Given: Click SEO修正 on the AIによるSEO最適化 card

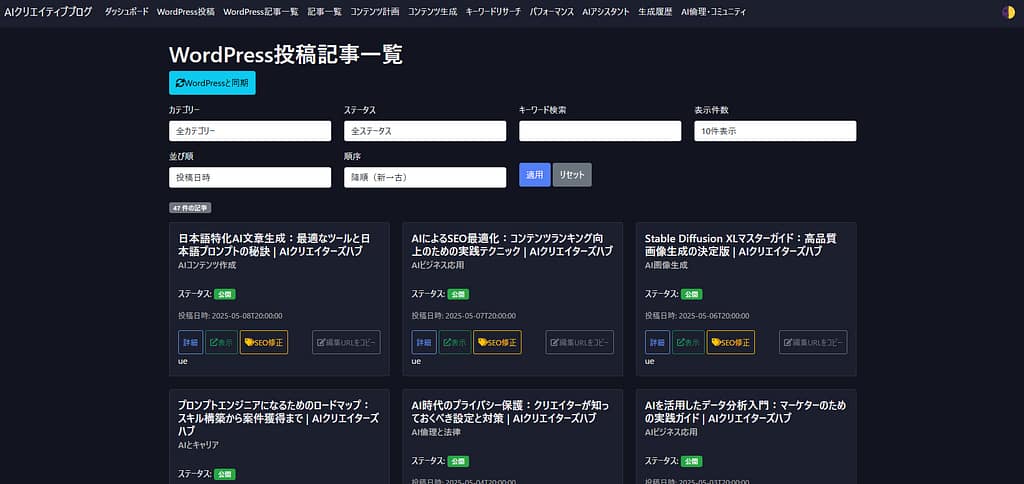Looking at the screenshot, I should [x=497, y=342].
